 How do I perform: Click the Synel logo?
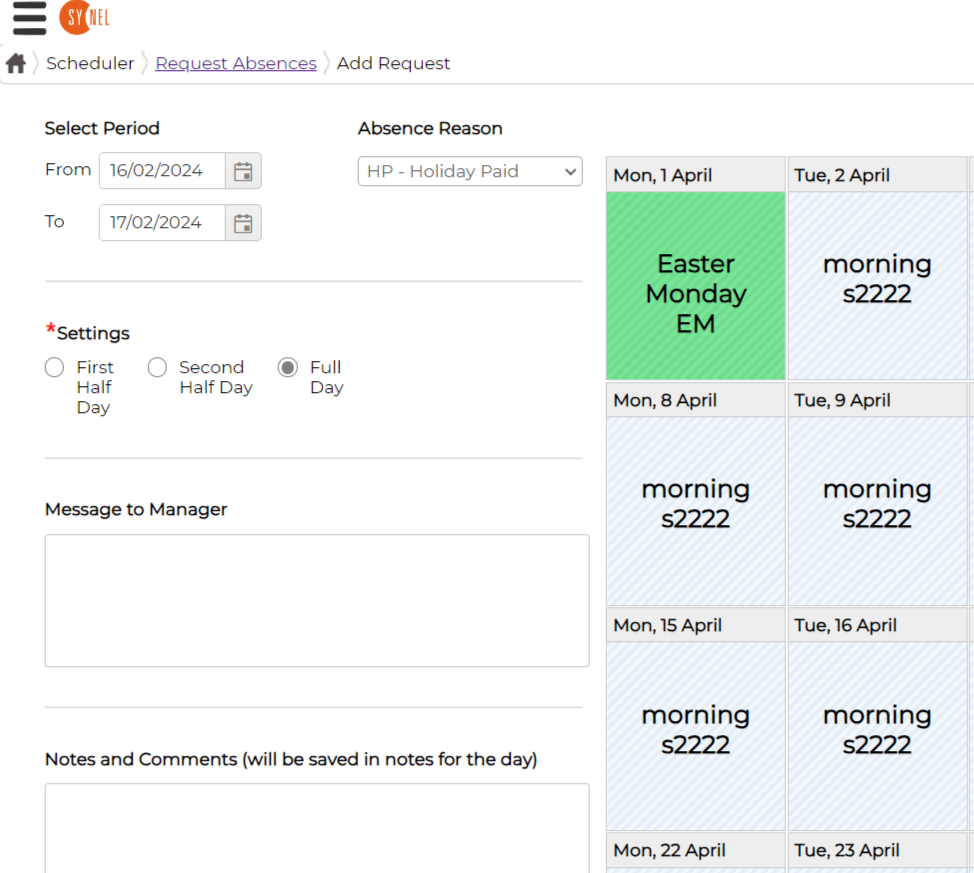84,17
